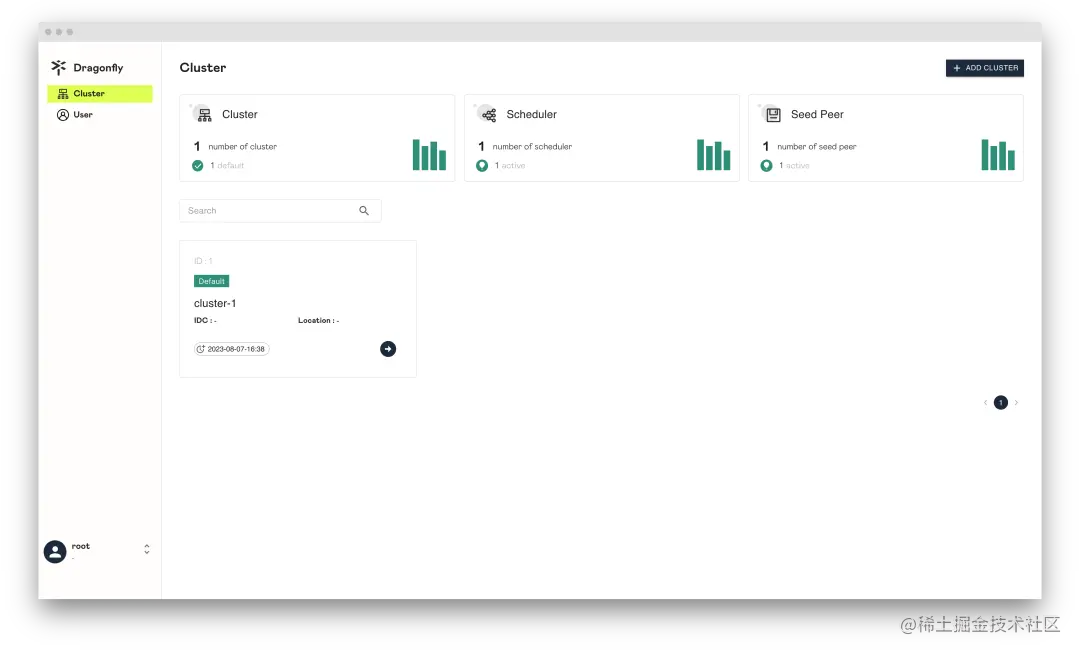Click the 'IDC : -' field text
Viewport: 1080px width, 654px height.
coord(205,321)
